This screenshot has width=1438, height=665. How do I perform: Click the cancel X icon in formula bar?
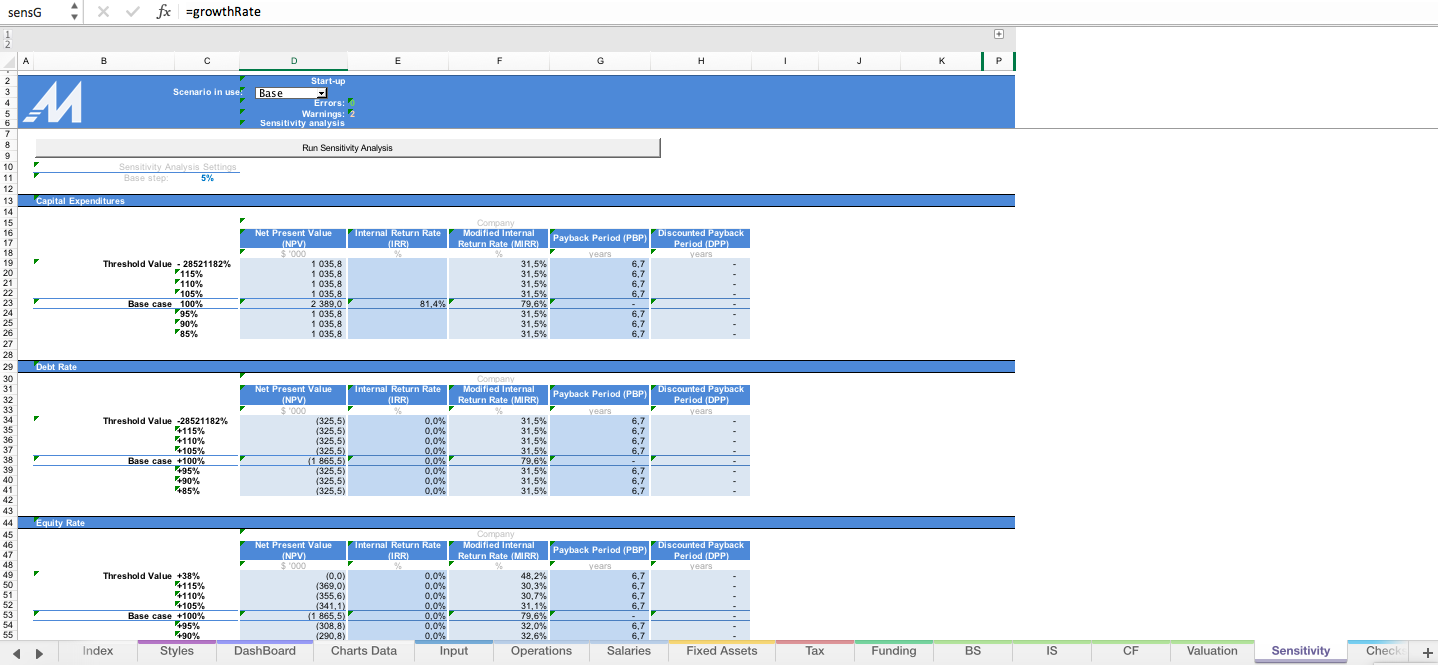click(x=104, y=12)
